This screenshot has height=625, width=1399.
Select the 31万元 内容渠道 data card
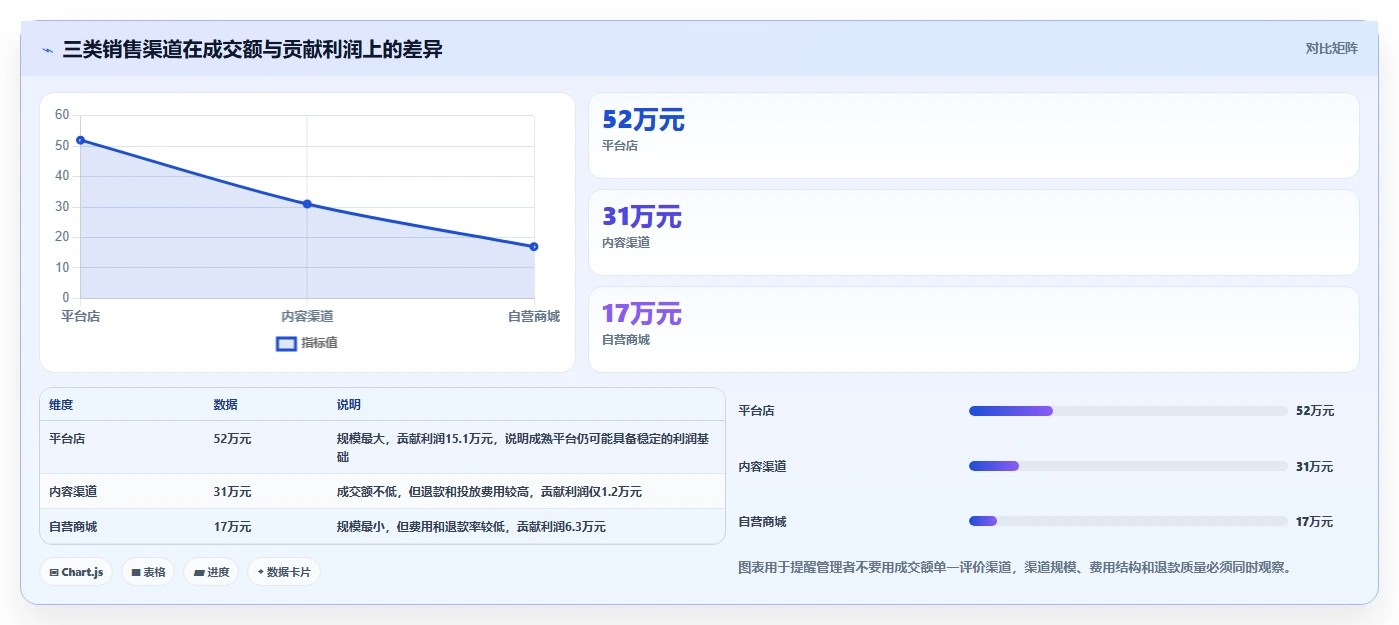pyautogui.click(x=973, y=232)
